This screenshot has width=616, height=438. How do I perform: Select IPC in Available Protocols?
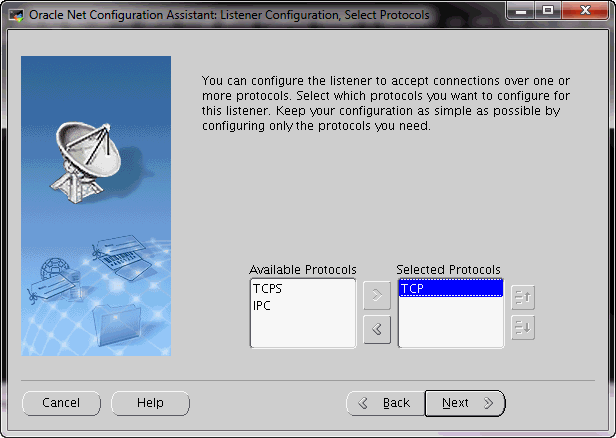tap(303, 306)
